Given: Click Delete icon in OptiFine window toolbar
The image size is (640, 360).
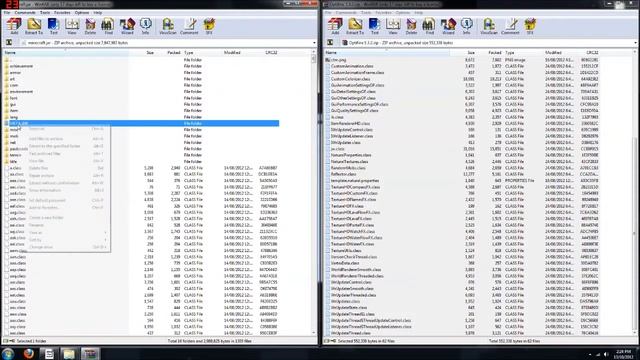Looking at the screenshot, I should [x=411, y=26].
